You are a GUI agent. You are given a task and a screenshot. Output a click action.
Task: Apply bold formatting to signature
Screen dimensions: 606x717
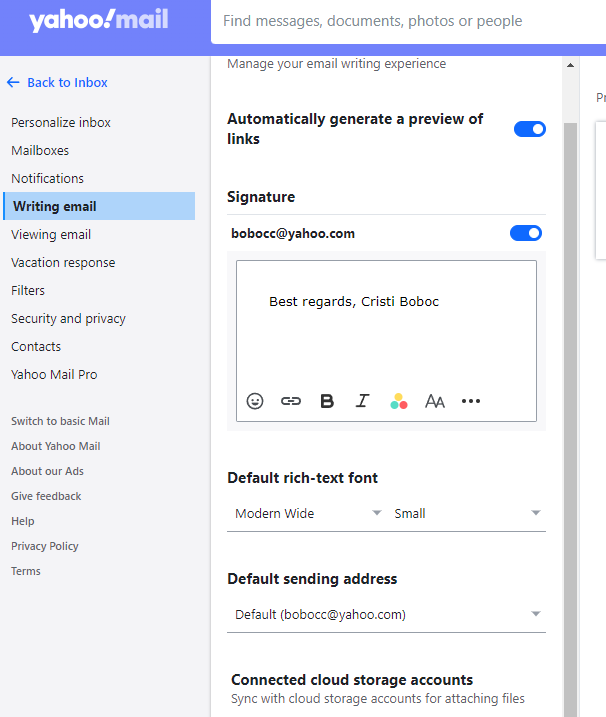[327, 401]
